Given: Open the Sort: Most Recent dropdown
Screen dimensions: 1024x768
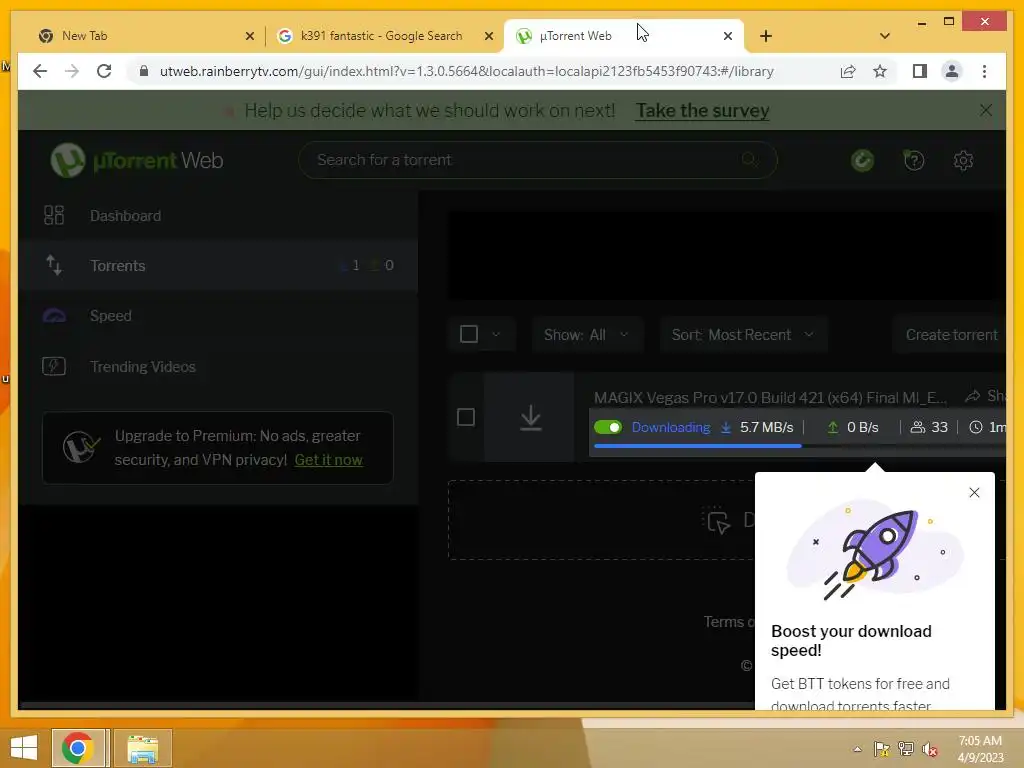Looking at the screenshot, I should pos(743,334).
